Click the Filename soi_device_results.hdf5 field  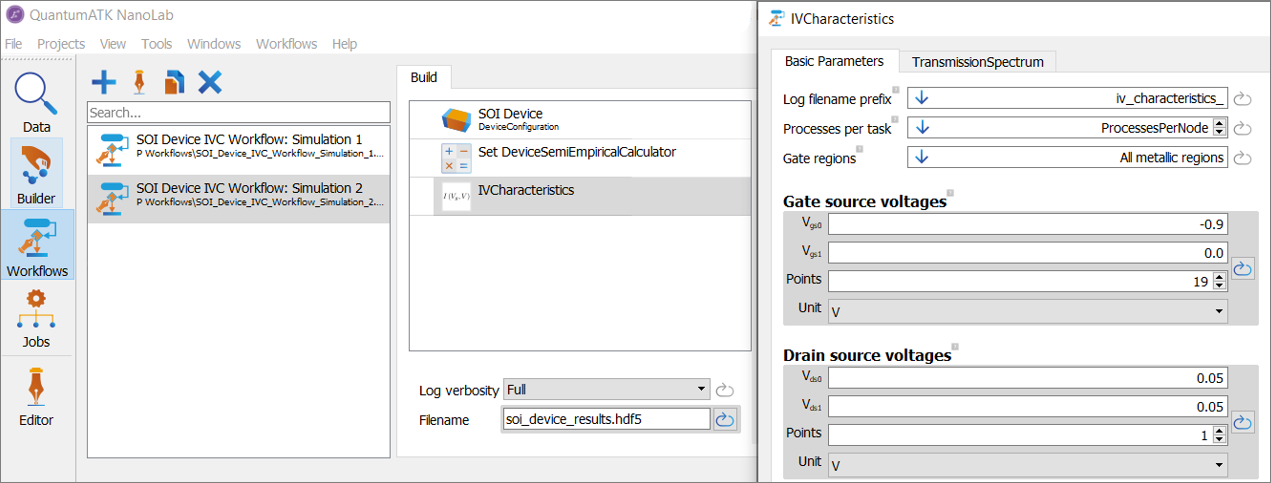pyautogui.click(x=607, y=420)
